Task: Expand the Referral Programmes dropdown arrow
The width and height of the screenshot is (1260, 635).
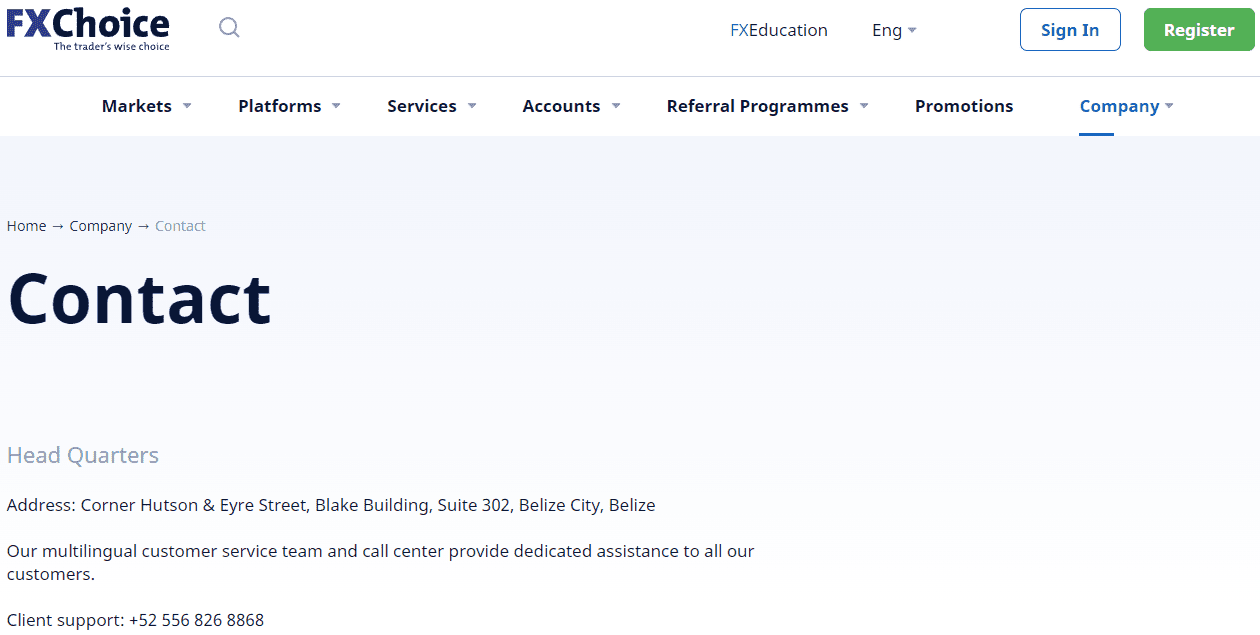Action: (864, 106)
